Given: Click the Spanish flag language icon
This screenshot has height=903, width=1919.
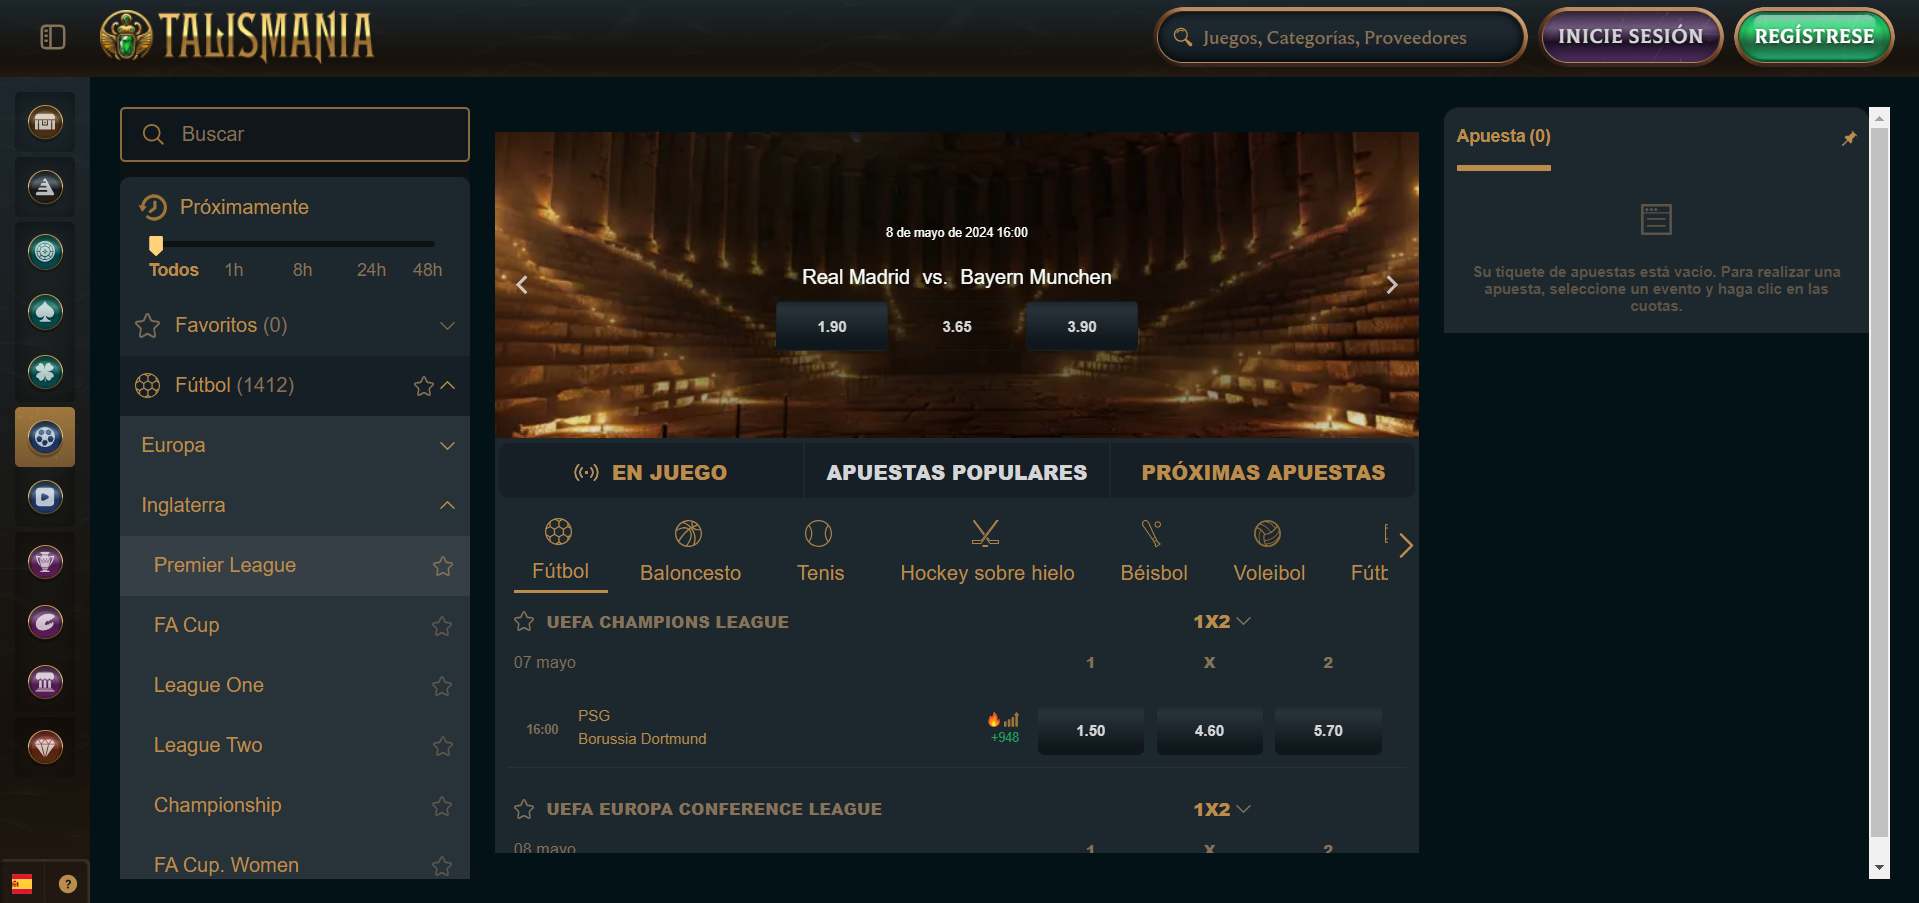Looking at the screenshot, I should click(22, 883).
